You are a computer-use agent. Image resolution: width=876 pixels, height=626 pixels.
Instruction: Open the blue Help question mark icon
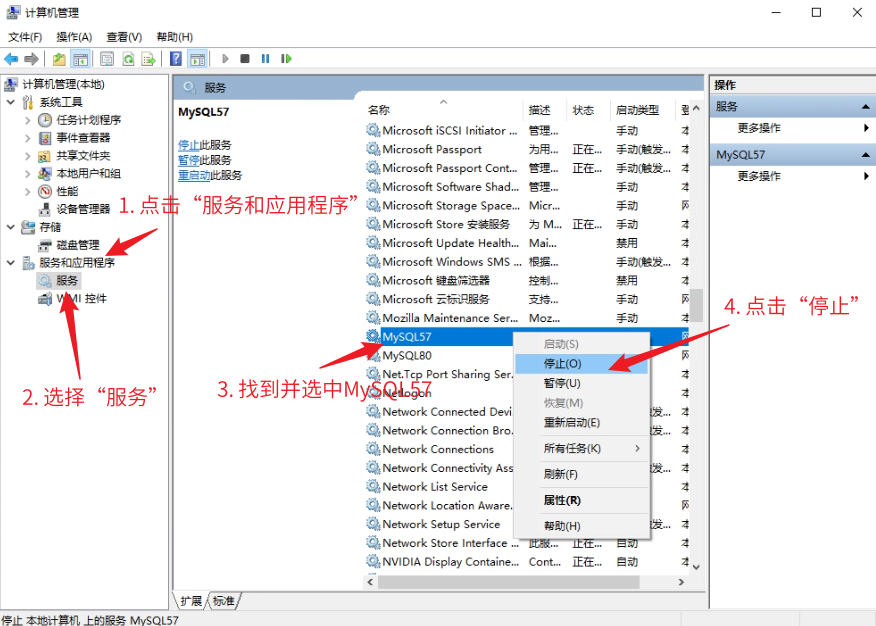pyautogui.click(x=176, y=59)
